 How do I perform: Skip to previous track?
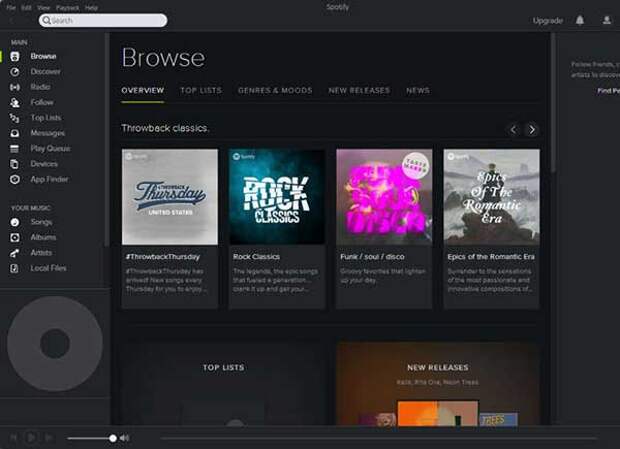point(13,438)
